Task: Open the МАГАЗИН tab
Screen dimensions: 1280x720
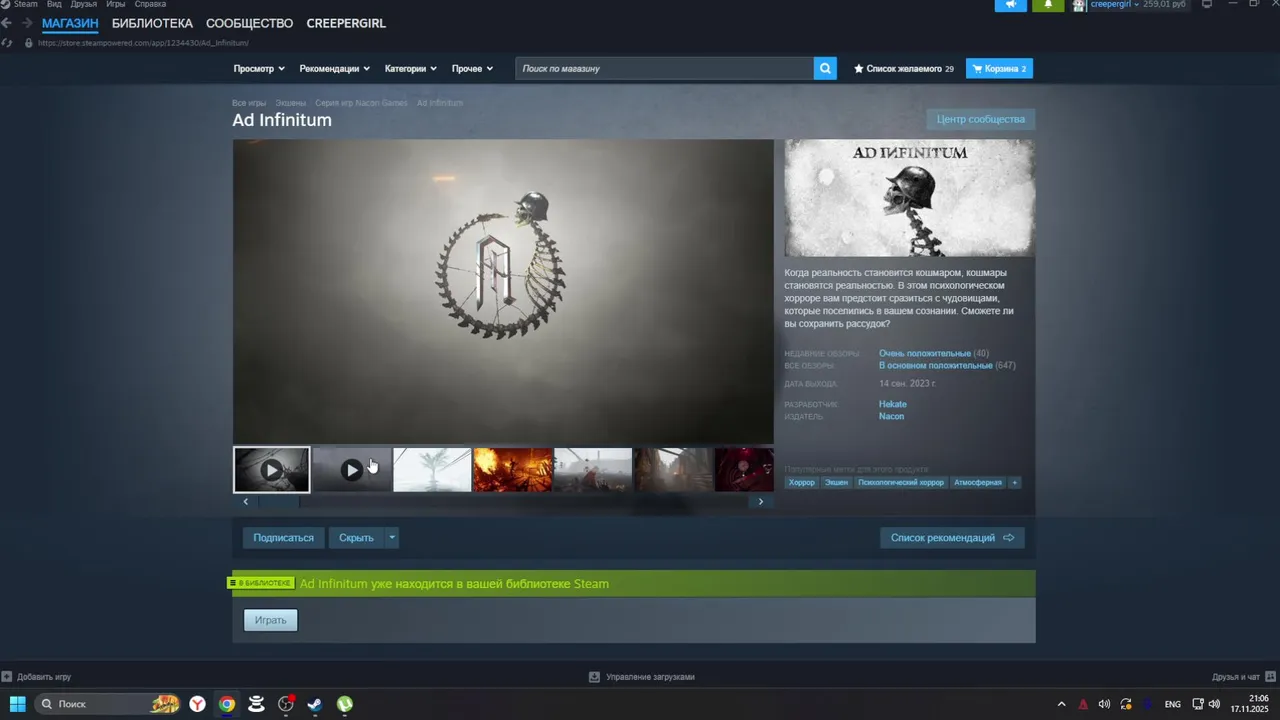Action: pyautogui.click(x=70, y=23)
